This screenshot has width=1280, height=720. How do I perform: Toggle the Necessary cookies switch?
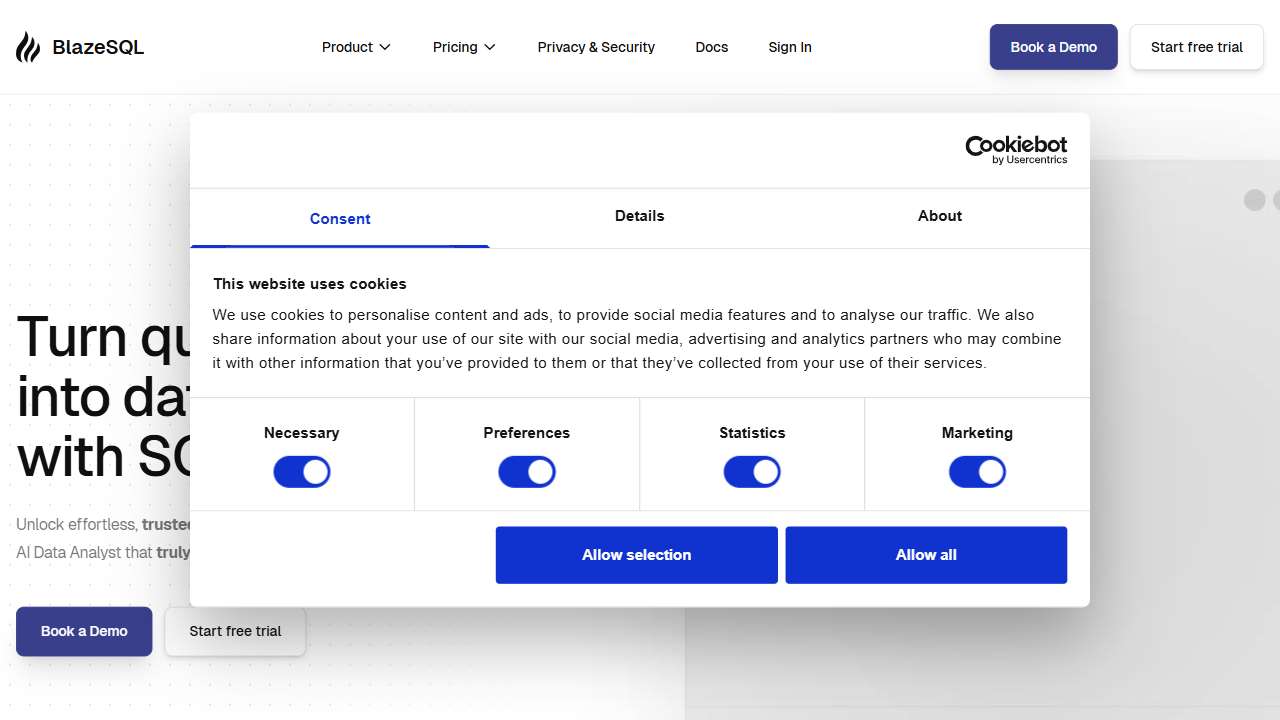point(302,472)
